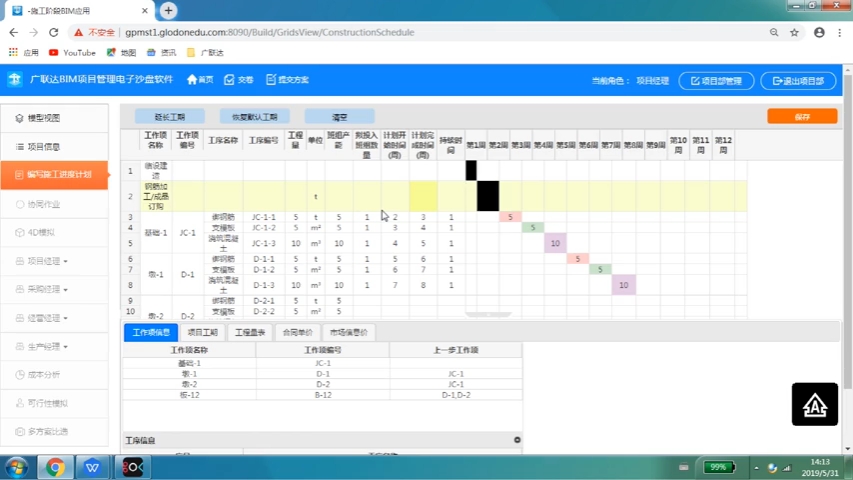Screen dimensions: 853x480
Task: Click the '基础-1' row in work item table
Action: [323, 363]
